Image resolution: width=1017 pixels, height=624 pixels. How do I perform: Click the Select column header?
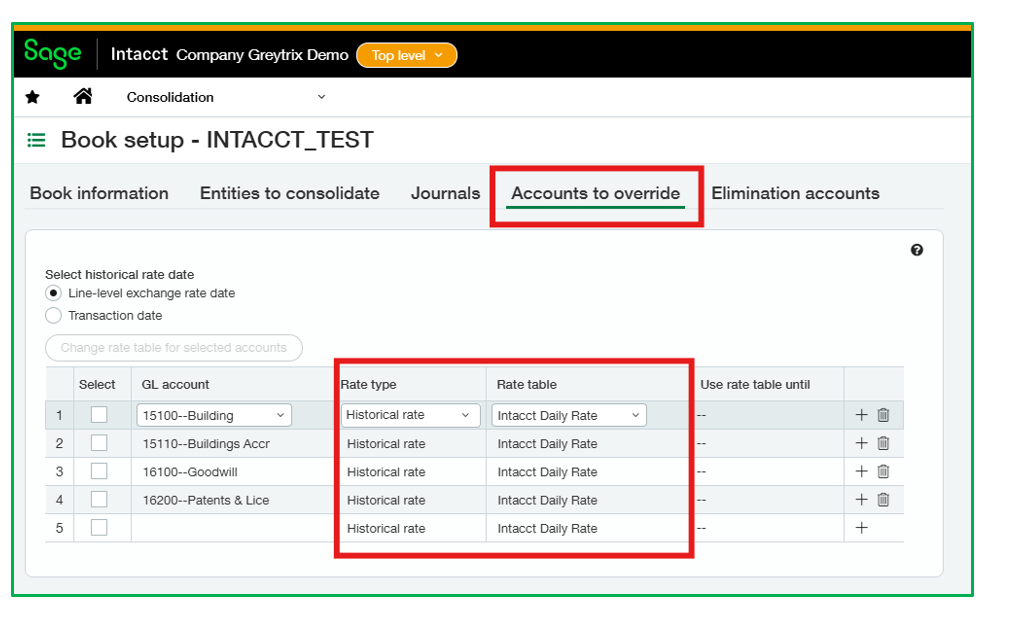tap(97, 385)
